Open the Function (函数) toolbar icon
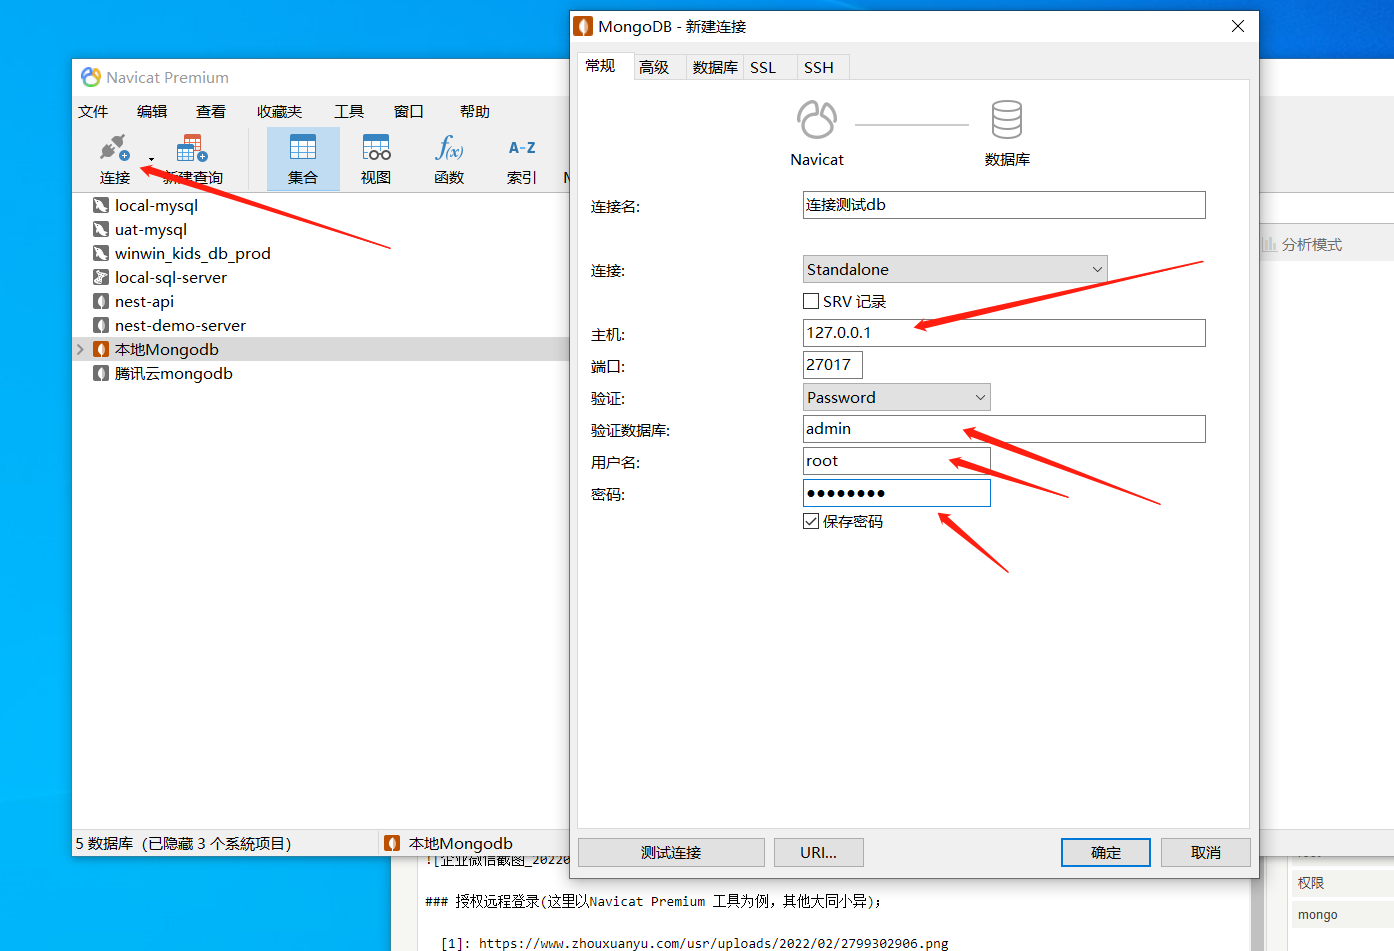This screenshot has width=1394, height=951. tap(449, 148)
